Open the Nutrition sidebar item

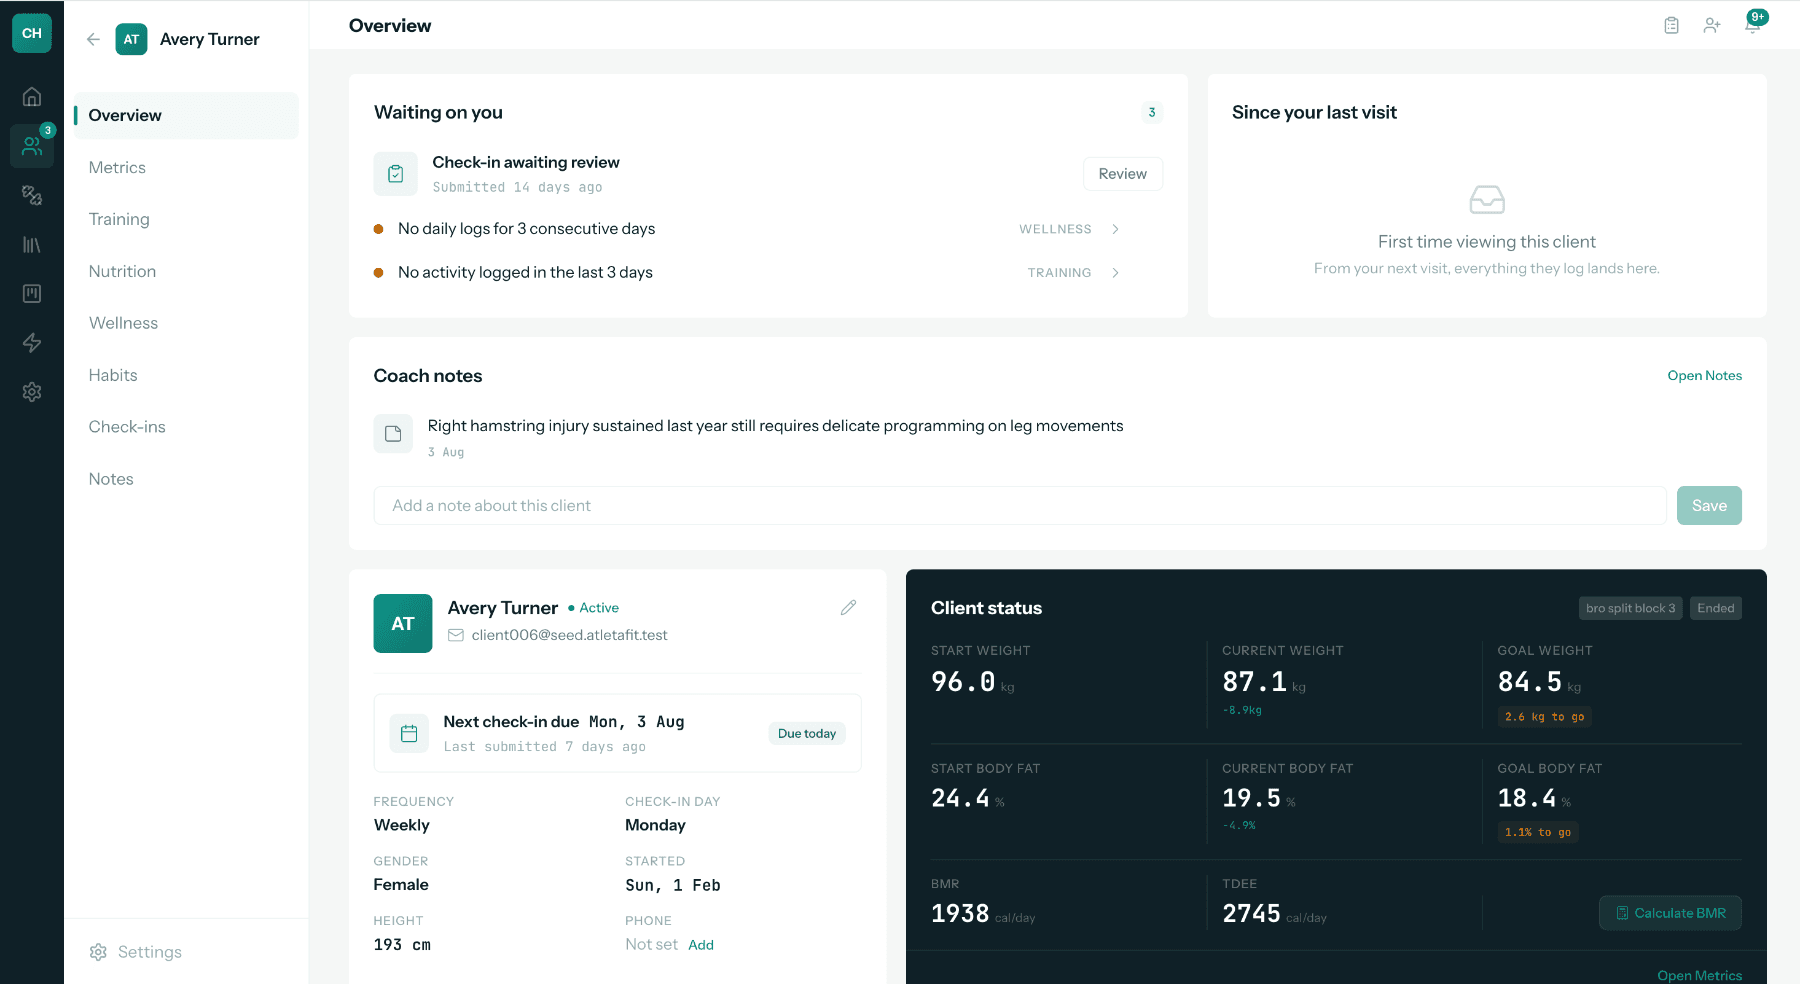coord(122,271)
